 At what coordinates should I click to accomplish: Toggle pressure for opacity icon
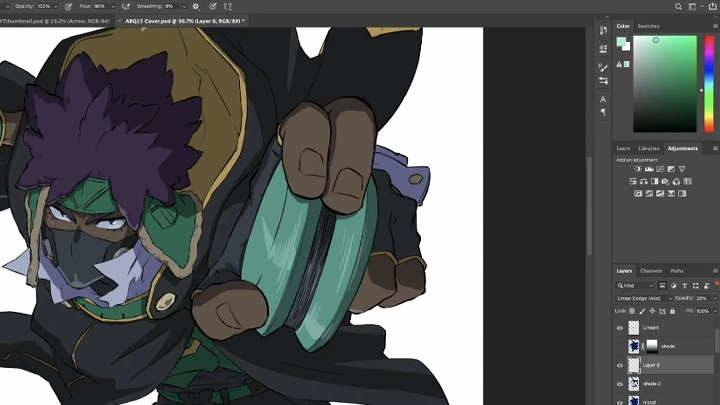68,6
